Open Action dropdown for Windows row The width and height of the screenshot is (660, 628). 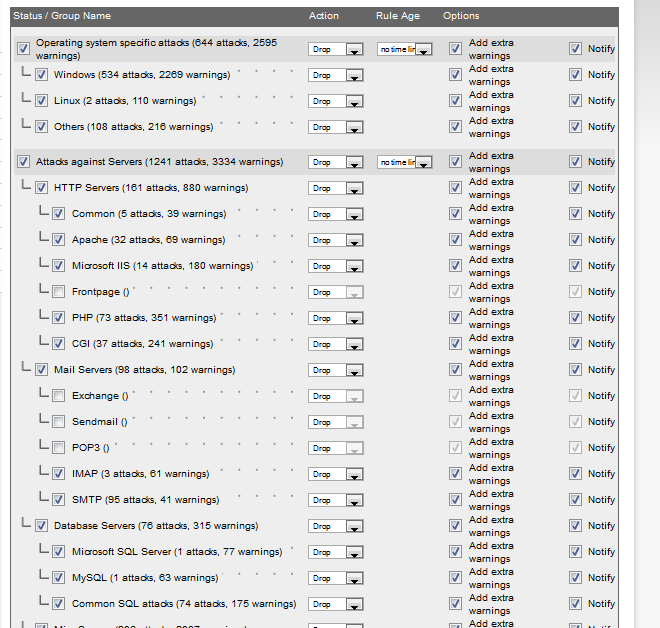click(x=335, y=75)
